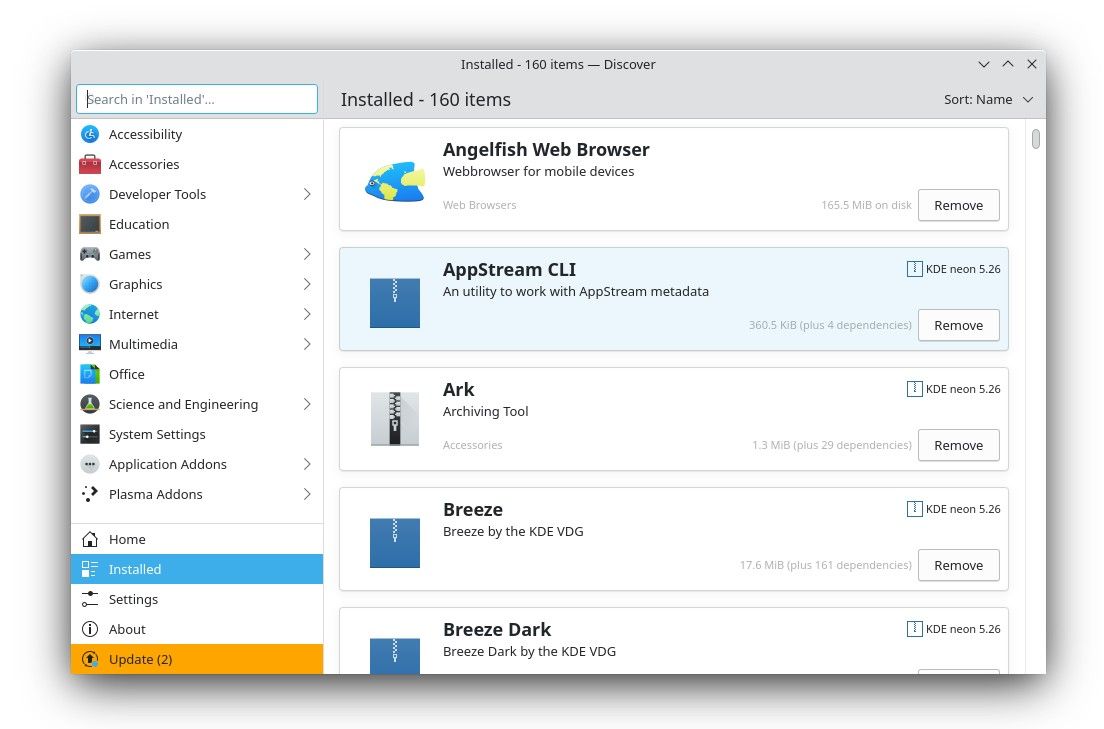Click the Installed list icon

point(89,569)
